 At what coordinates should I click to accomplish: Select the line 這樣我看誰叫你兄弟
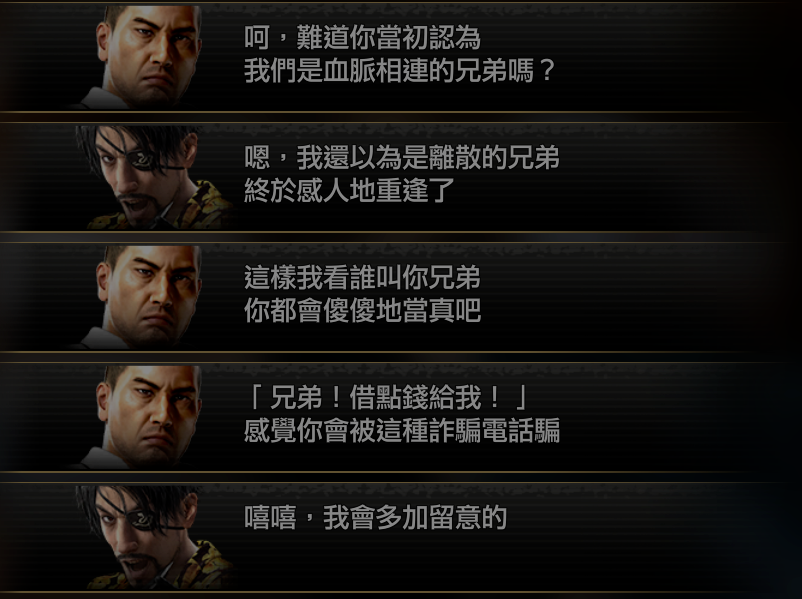coord(362,277)
